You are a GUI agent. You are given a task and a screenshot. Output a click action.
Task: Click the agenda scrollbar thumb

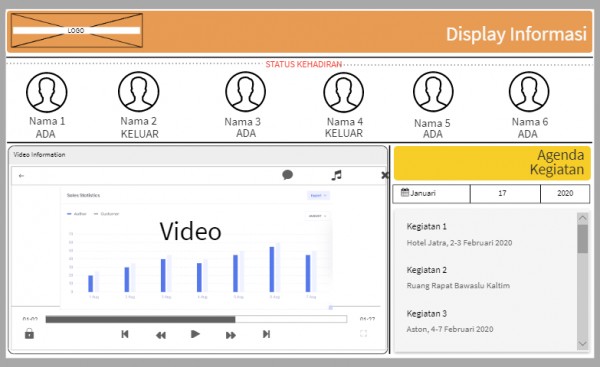(582, 239)
